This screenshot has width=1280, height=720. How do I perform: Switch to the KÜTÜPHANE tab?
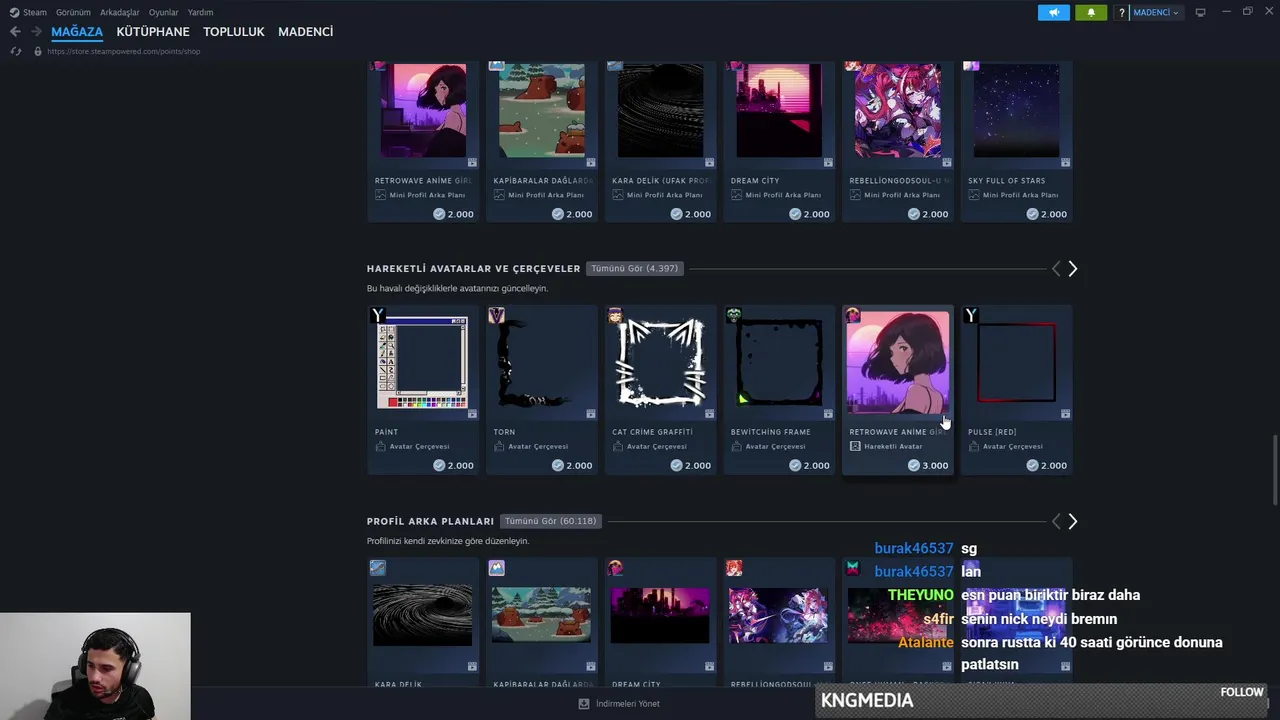pos(153,32)
